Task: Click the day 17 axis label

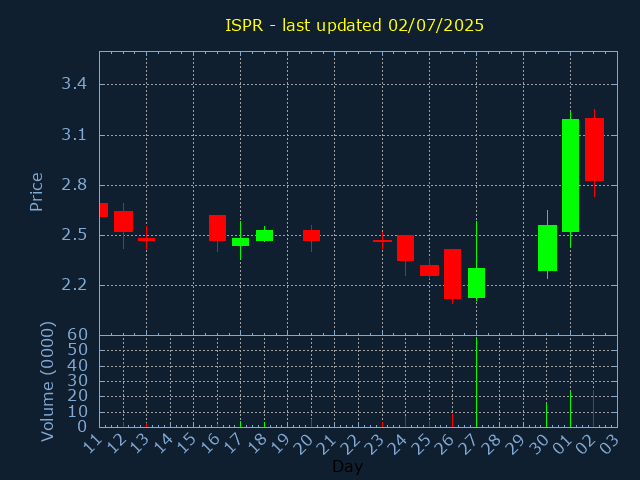Action: (x=234, y=443)
